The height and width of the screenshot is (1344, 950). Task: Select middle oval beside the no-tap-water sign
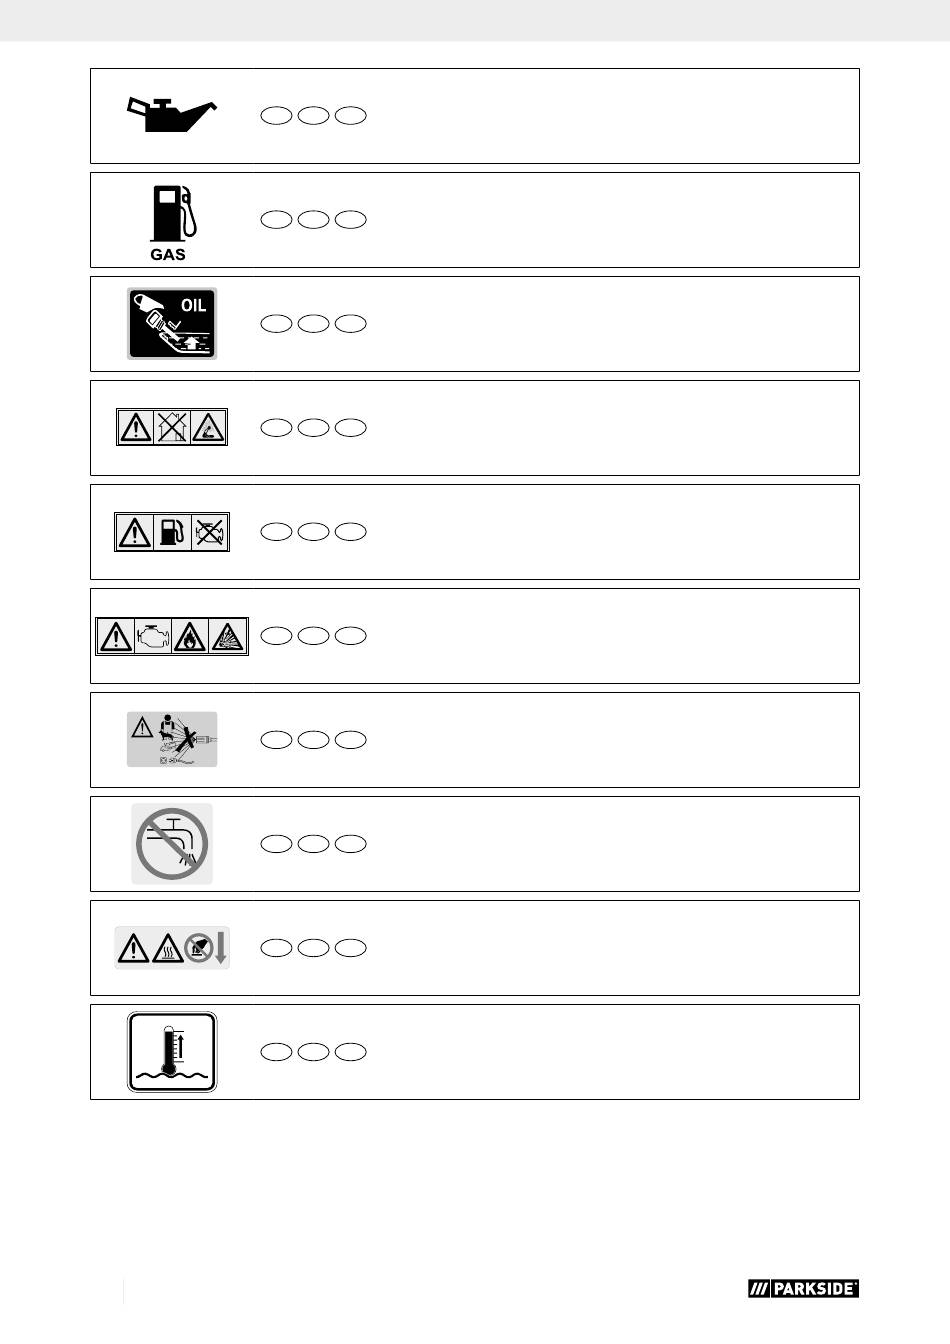point(313,844)
